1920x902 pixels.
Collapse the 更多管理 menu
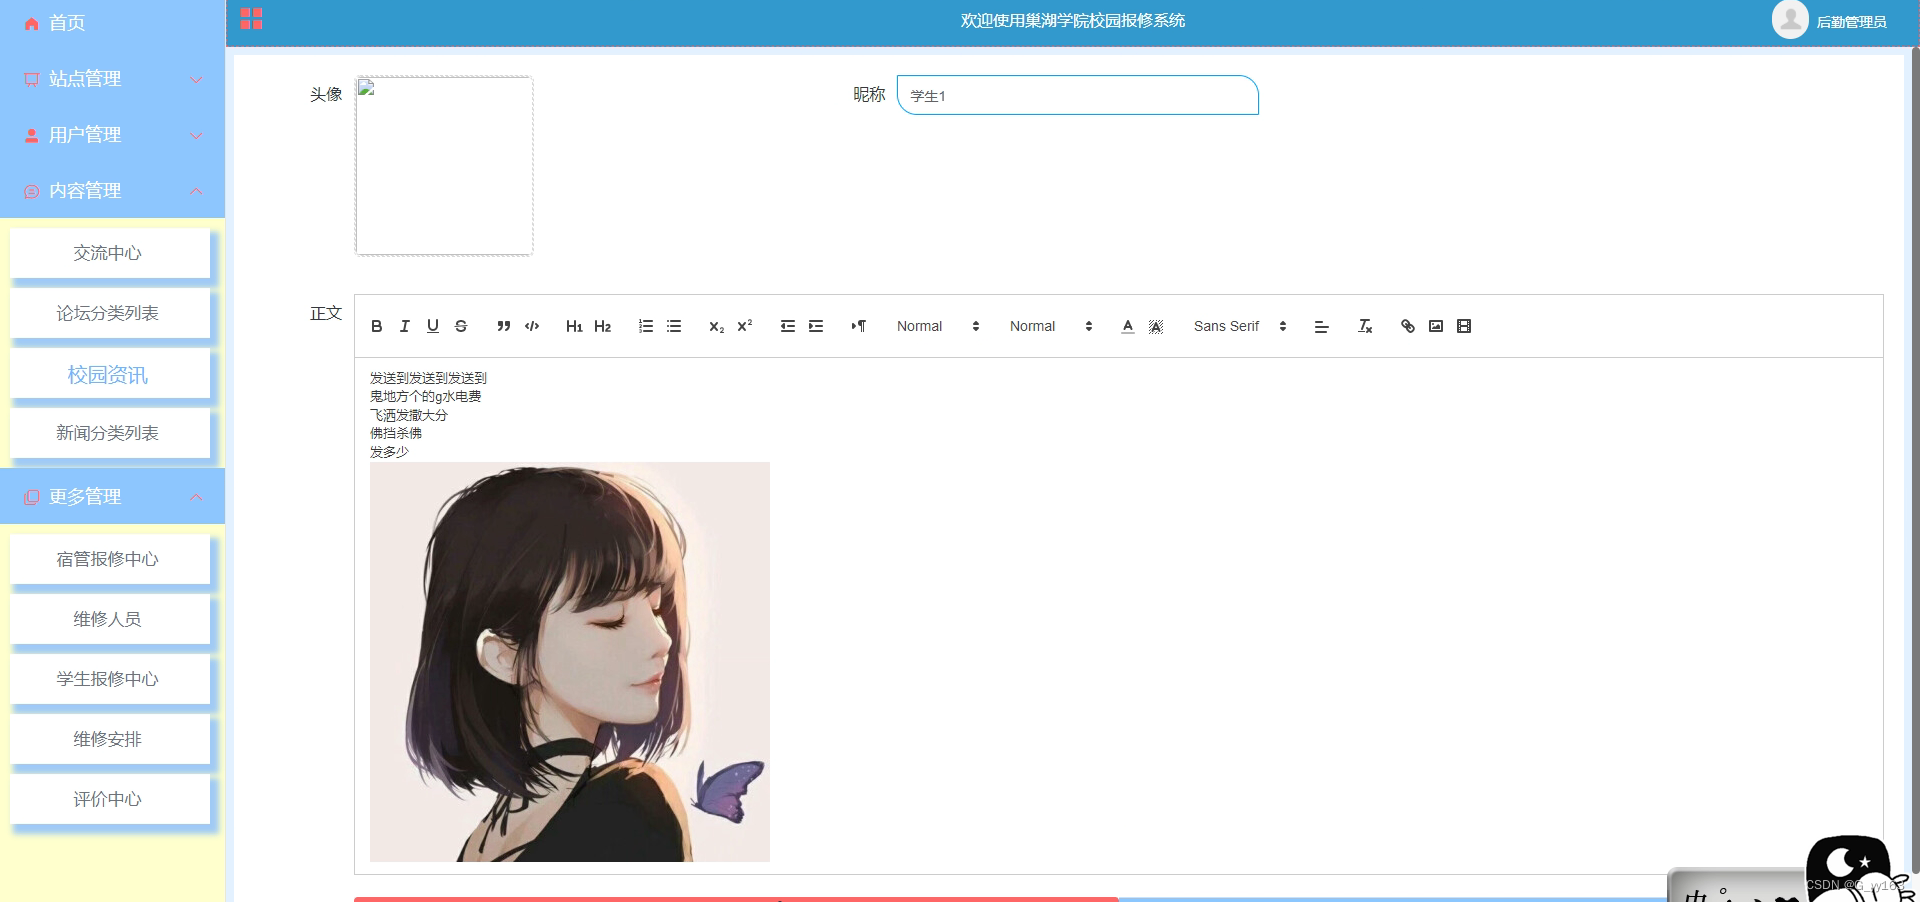[x=112, y=497]
